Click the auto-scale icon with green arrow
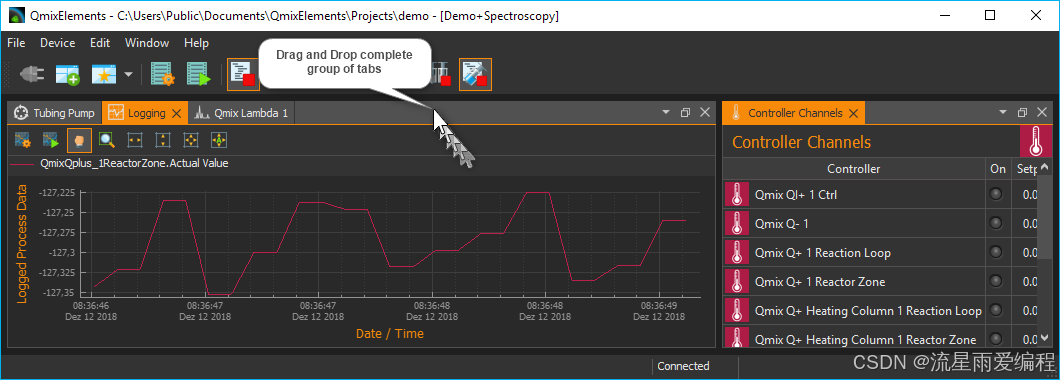This screenshot has height=380, width=1060. pos(219,140)
